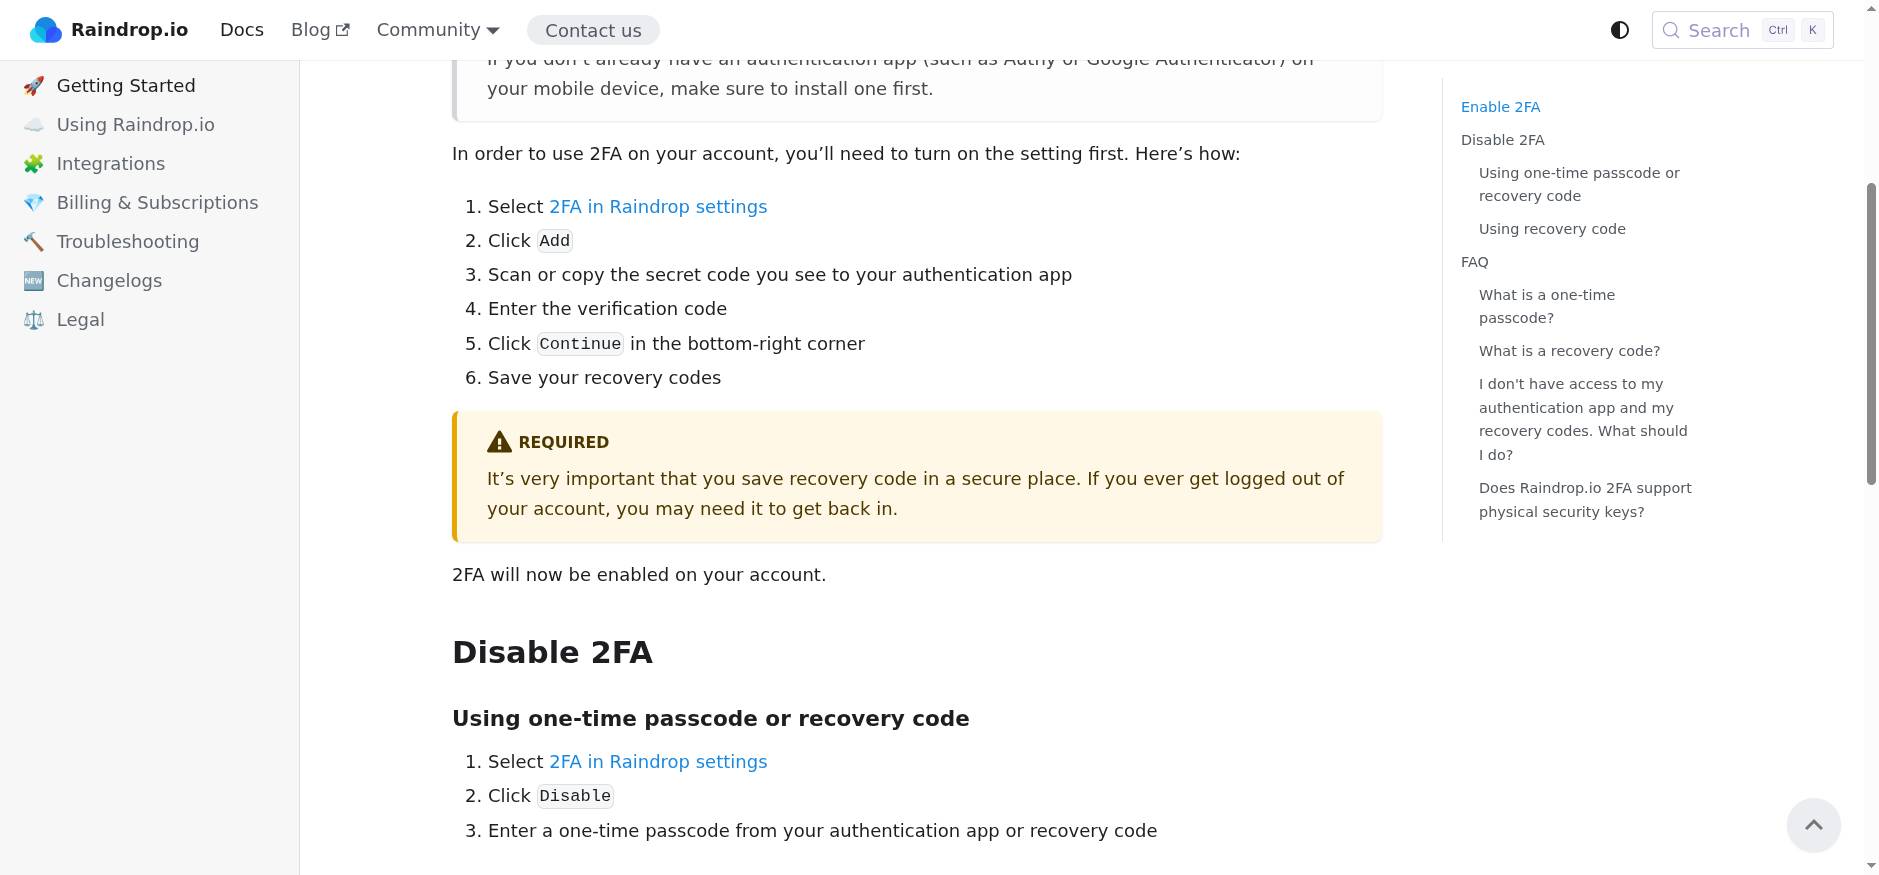
Task: Click the diamond Billing & Subscriptions icon
Action: point(33,202)
